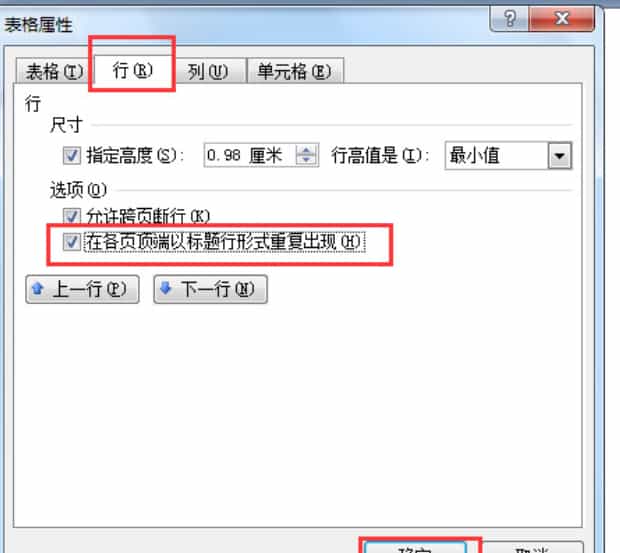Click the help question mark button
This screenshot has width=620, height=553.
509,18
